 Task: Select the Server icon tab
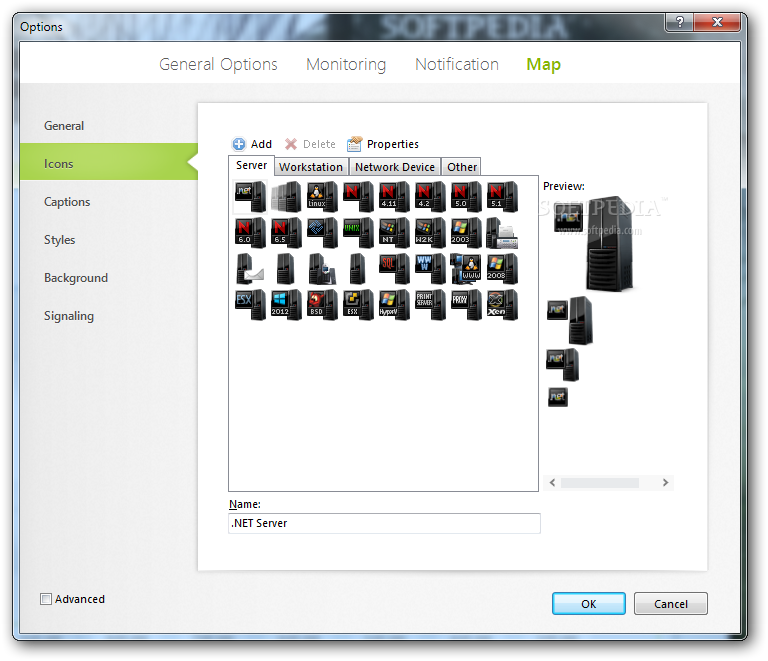click(251, 165)
